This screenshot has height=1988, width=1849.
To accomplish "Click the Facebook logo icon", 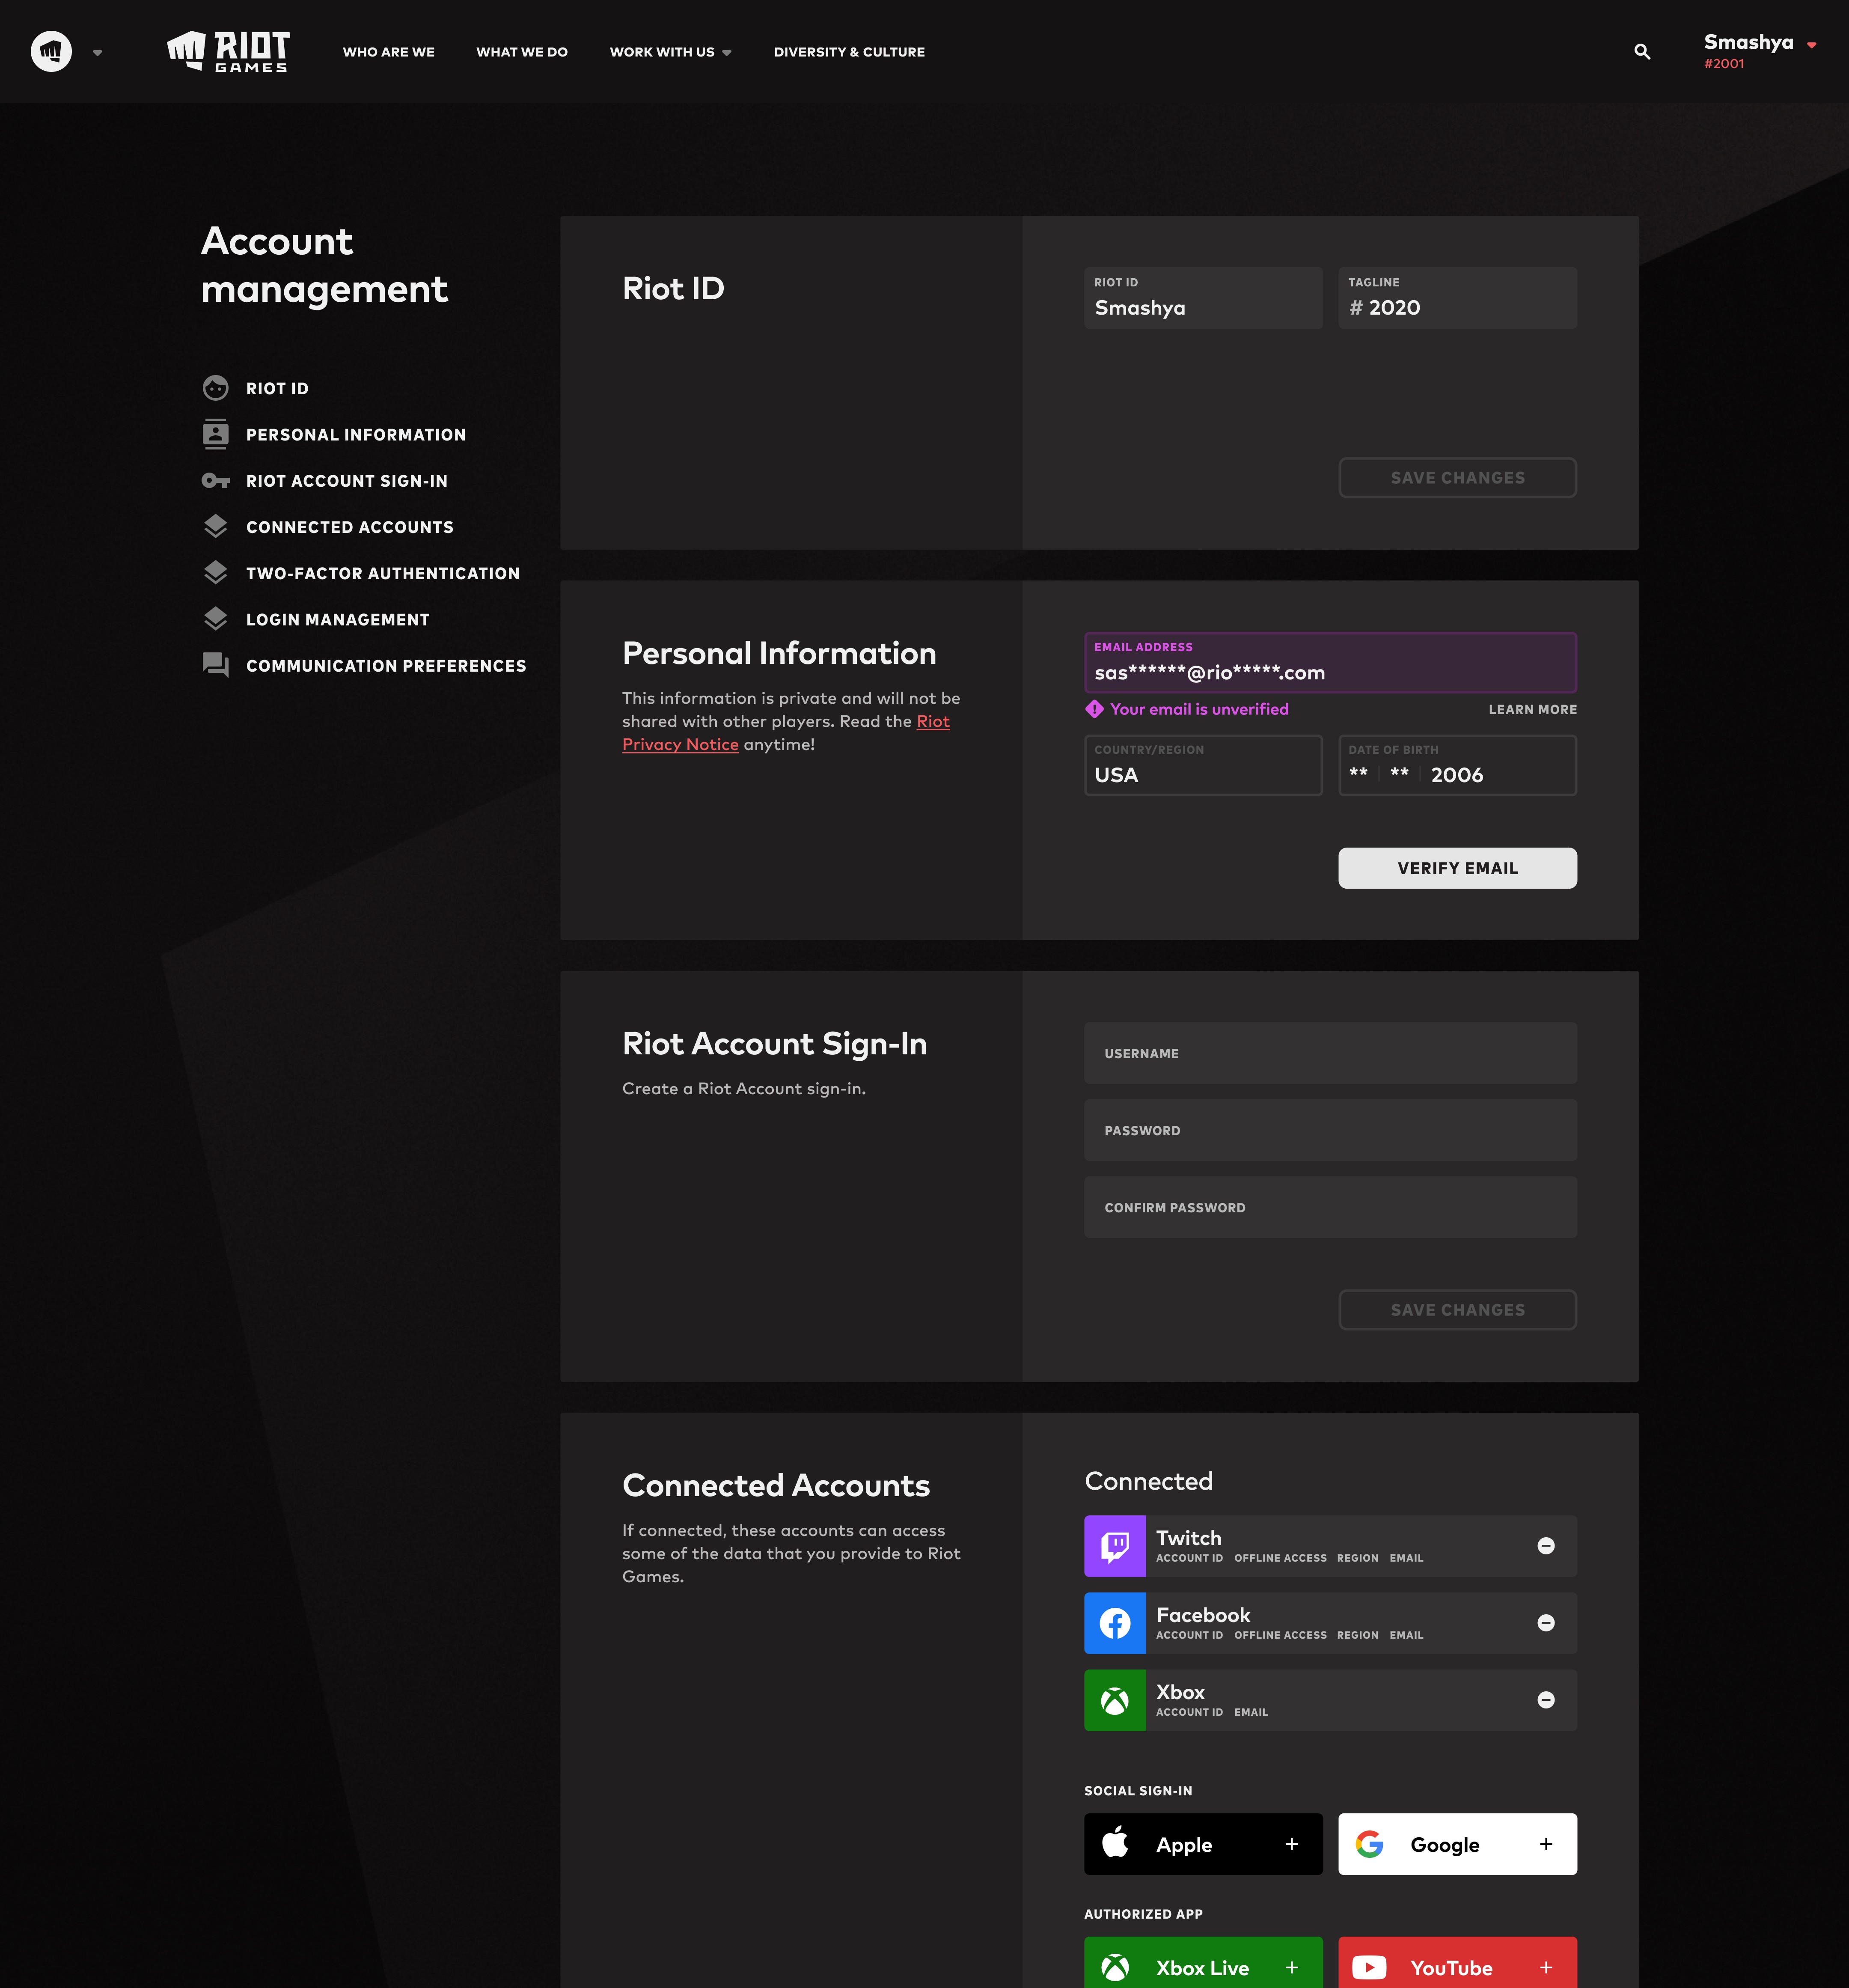I will tap(1115, 1623).
